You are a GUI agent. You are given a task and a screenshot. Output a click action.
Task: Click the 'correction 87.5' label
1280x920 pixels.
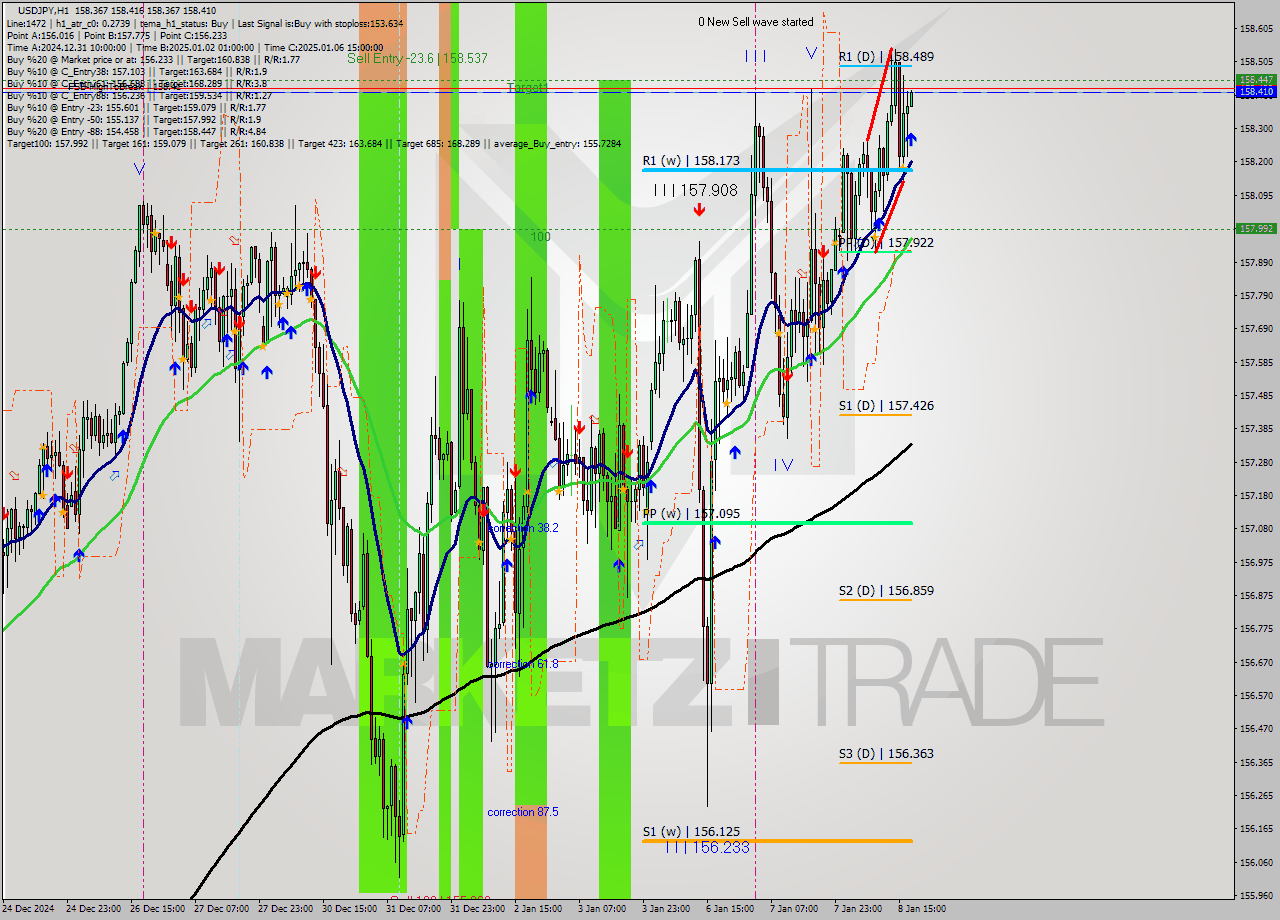(523, 812)
